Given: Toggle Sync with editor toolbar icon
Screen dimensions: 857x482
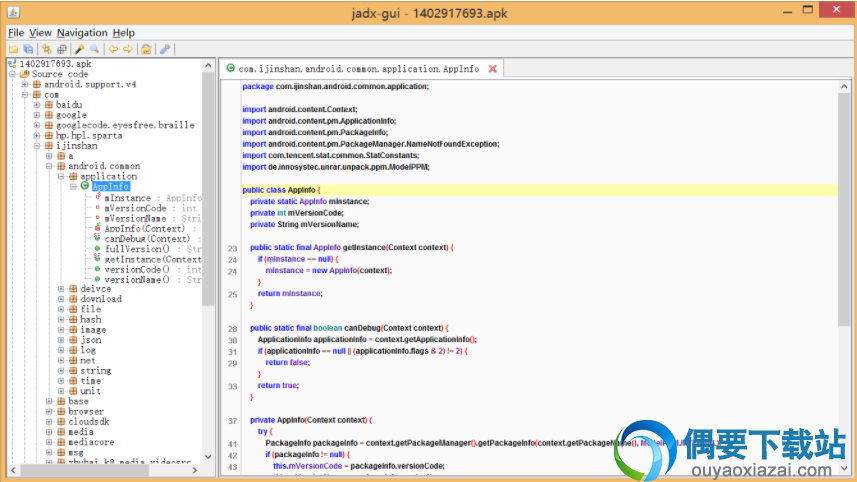Looking at the screenshot, I should 46,49.
